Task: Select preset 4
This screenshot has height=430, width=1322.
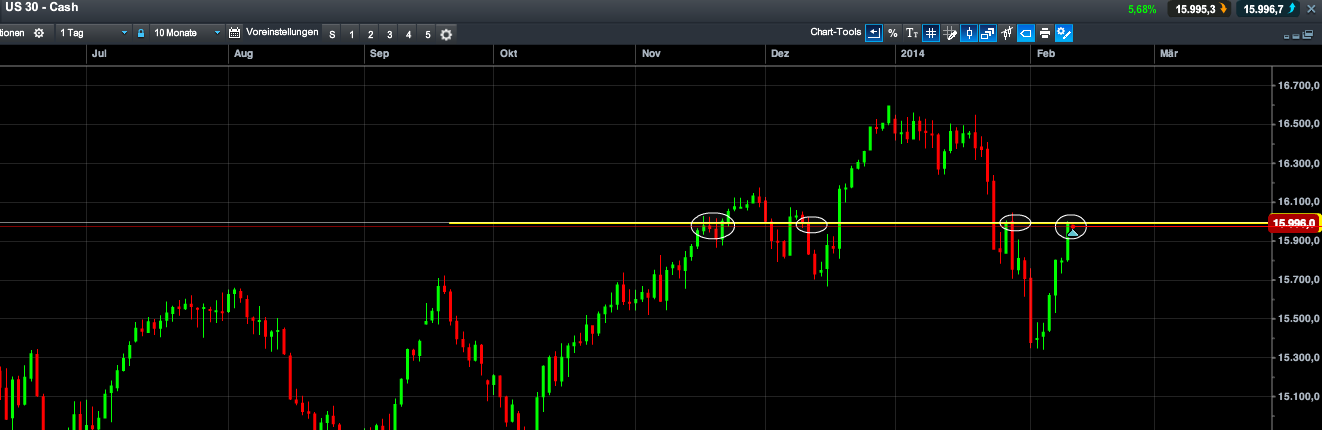Action: coord(408,34)
